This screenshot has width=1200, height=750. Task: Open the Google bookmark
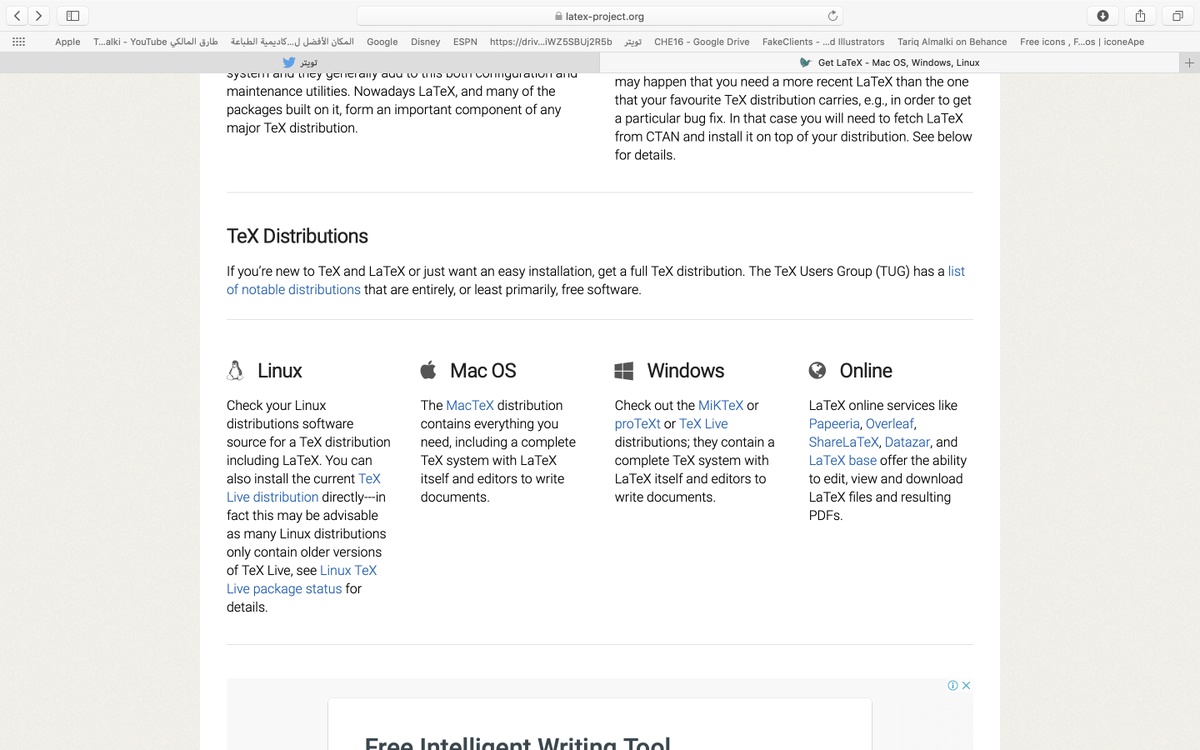[x=382, y=42]
